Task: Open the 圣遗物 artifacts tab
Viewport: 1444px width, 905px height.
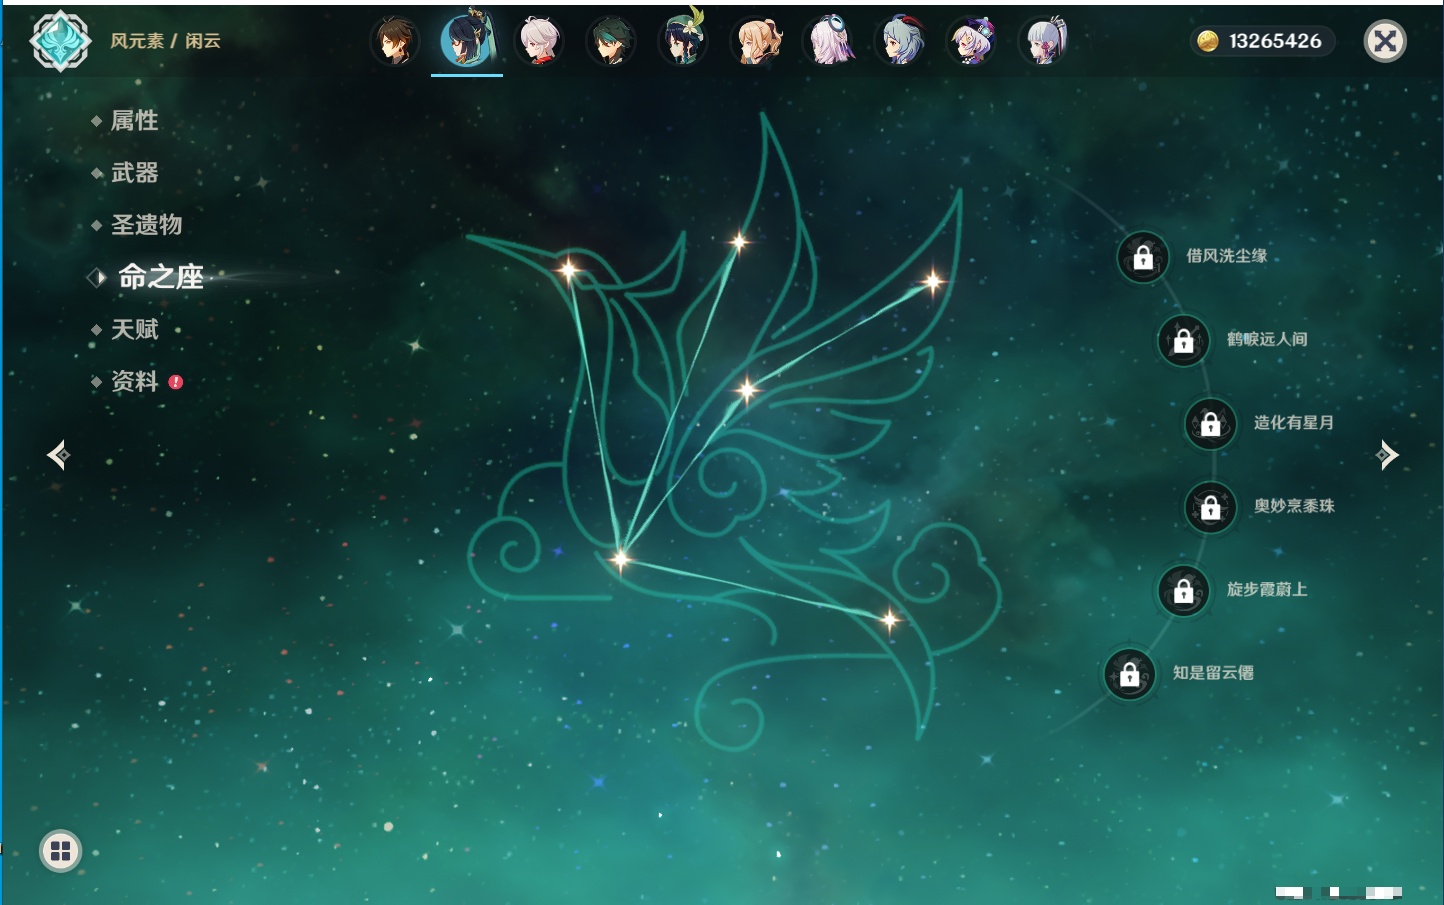Action: point(146,225)
